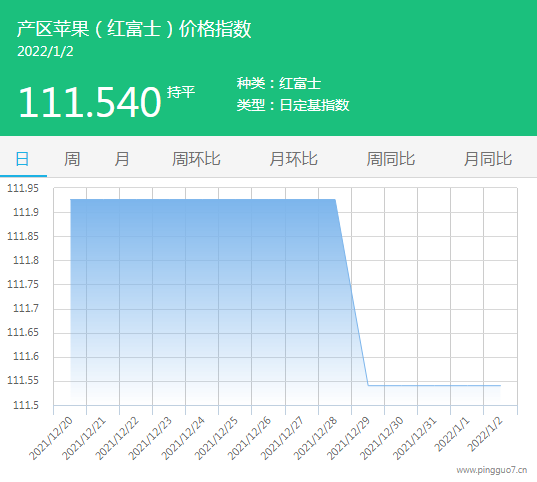This screenshot has width=537, height=482.
Task: Click the www.pingguo7.cn watermark link
Action: pos(492,470)
